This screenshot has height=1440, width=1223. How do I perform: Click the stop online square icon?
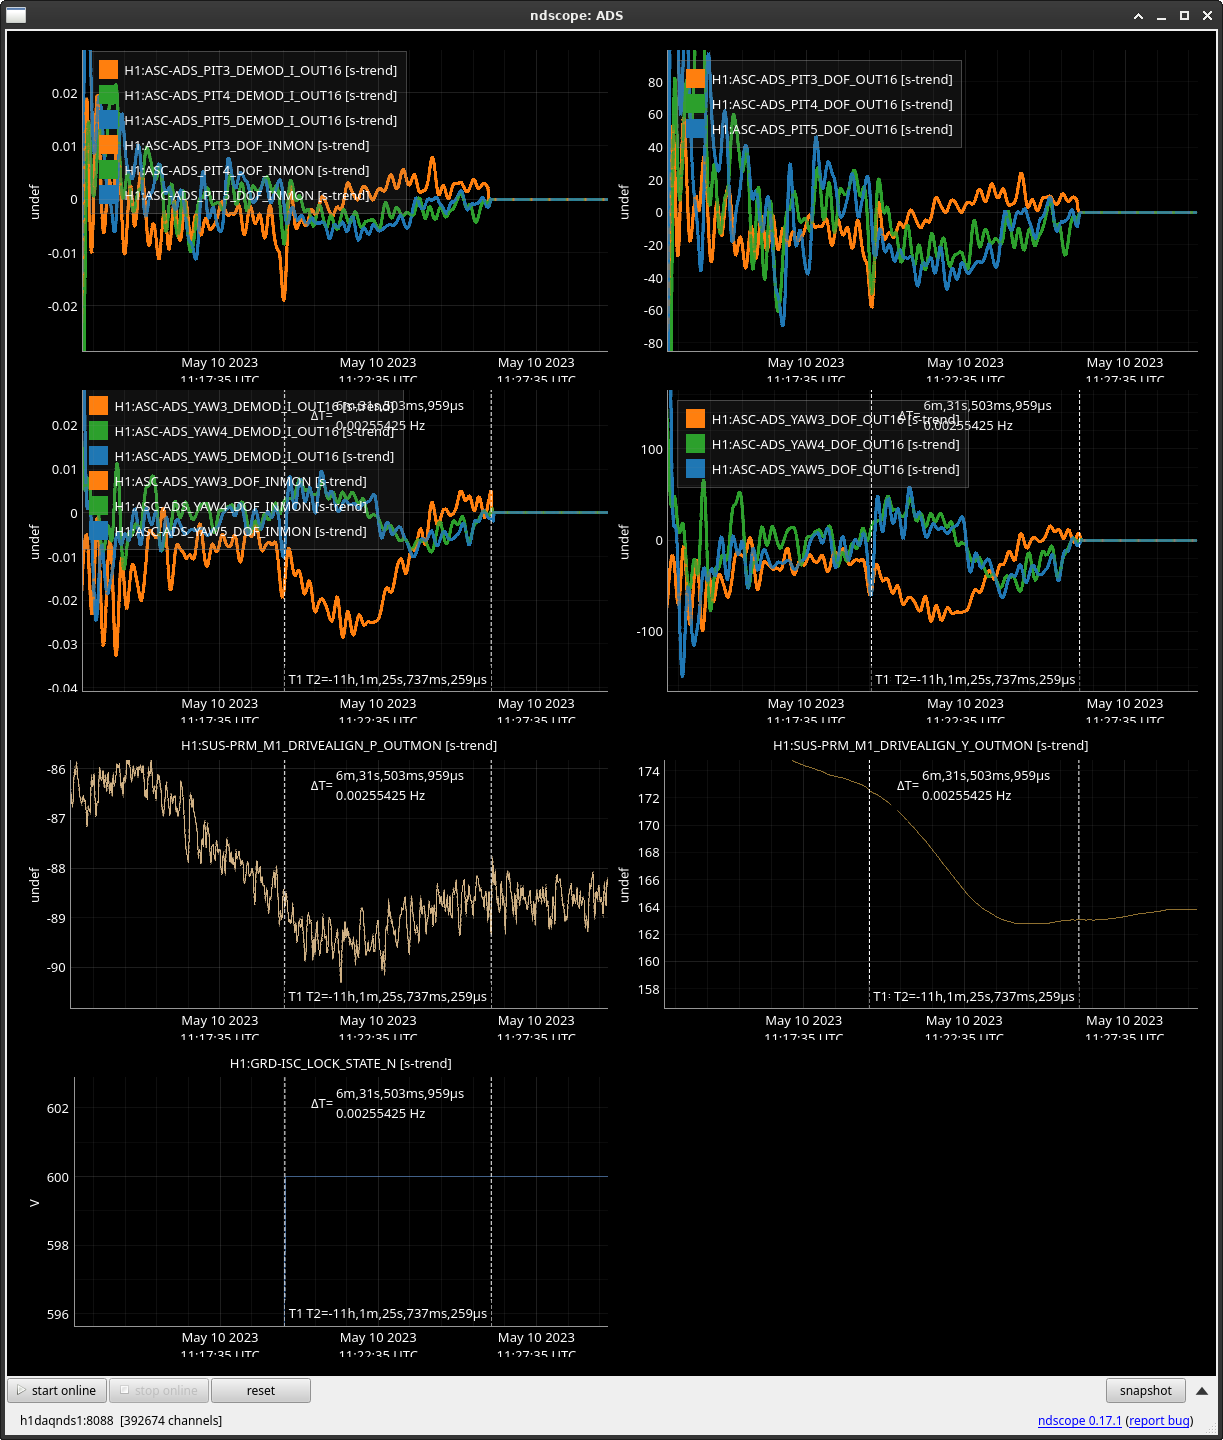coord(124,1390)
